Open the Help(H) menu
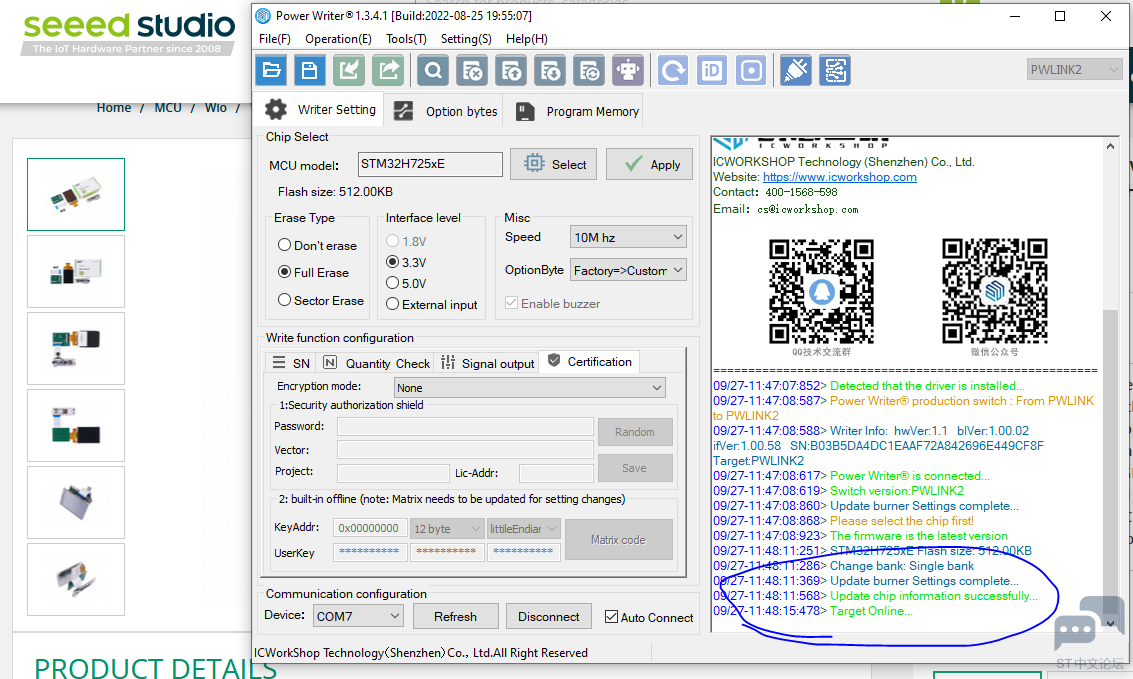The height and width of the screenshot is (679, 1133). point(527,39)
